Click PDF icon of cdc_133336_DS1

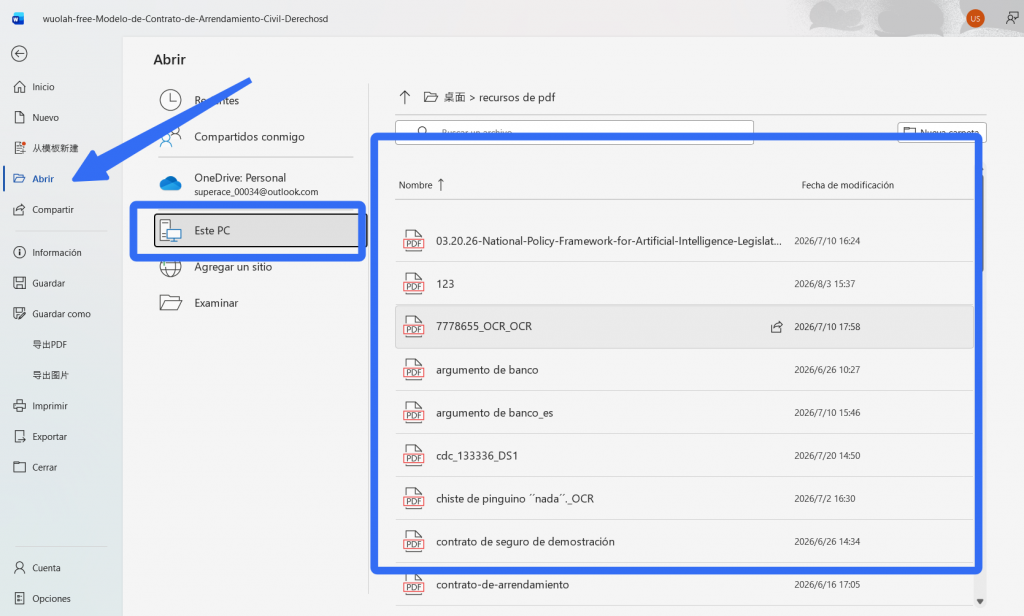click(413, 455)
